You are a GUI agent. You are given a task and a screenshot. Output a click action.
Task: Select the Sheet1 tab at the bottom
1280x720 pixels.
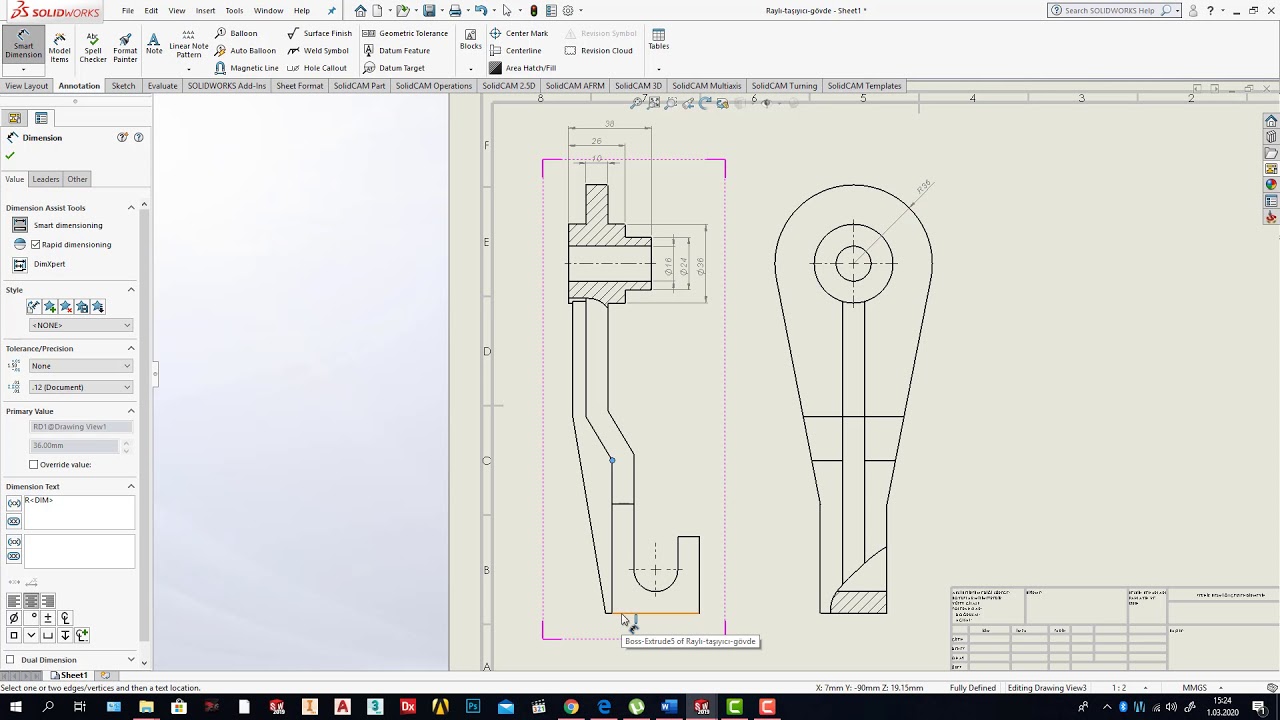[70, 676]
